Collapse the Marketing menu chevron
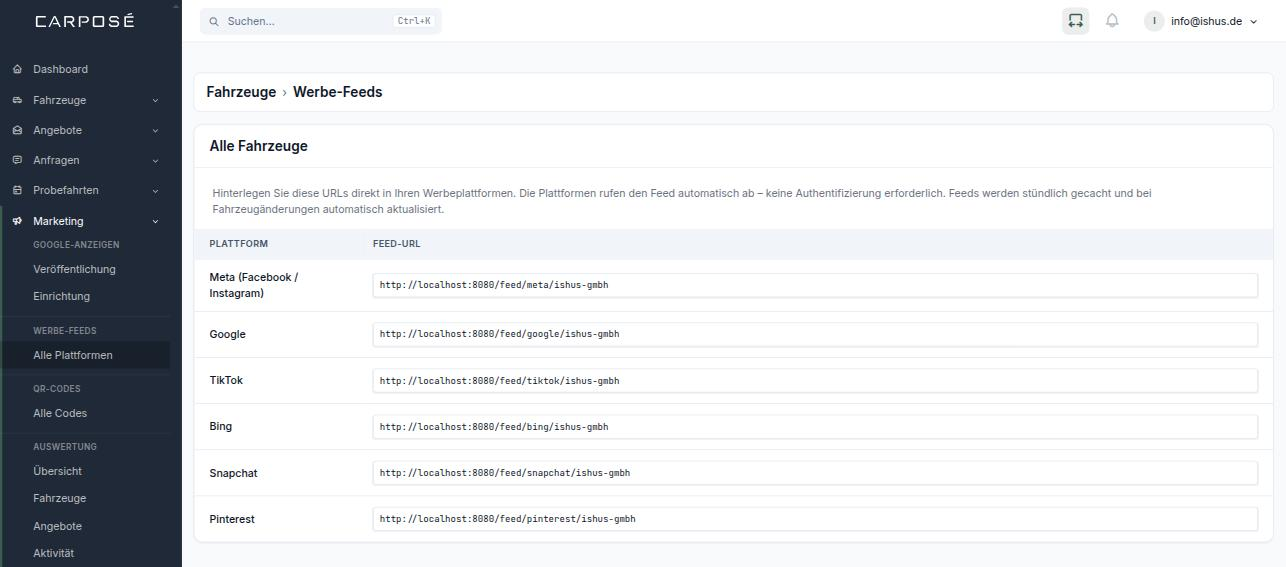The image size is (1286, 567). coord(155,221)
